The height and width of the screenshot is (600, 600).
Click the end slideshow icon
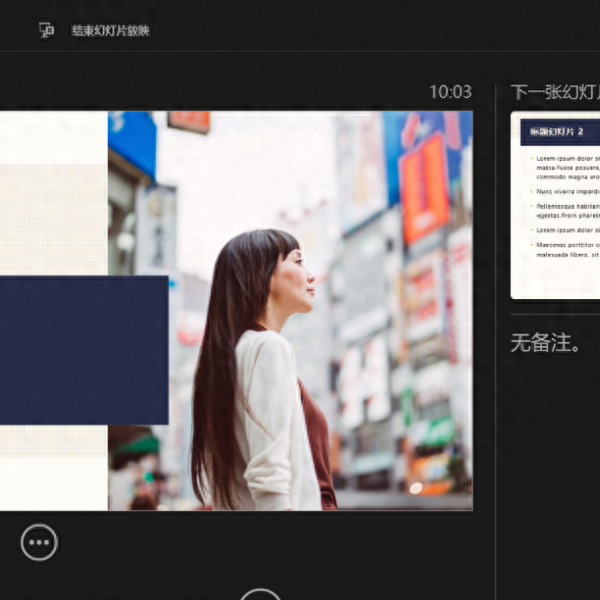tap(46, 30)
